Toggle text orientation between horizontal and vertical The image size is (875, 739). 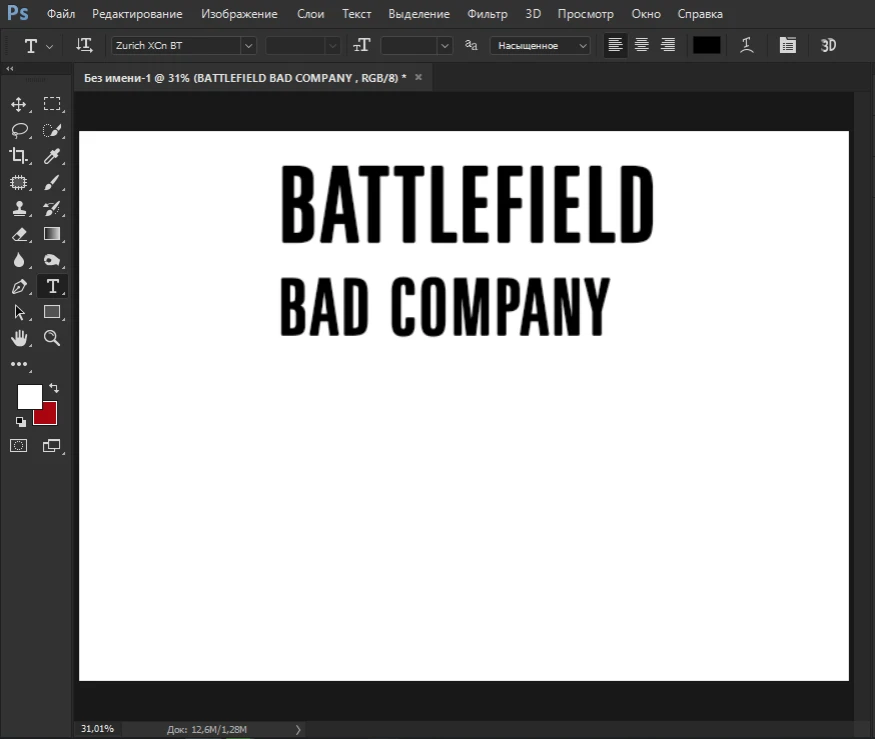[84, 45]
